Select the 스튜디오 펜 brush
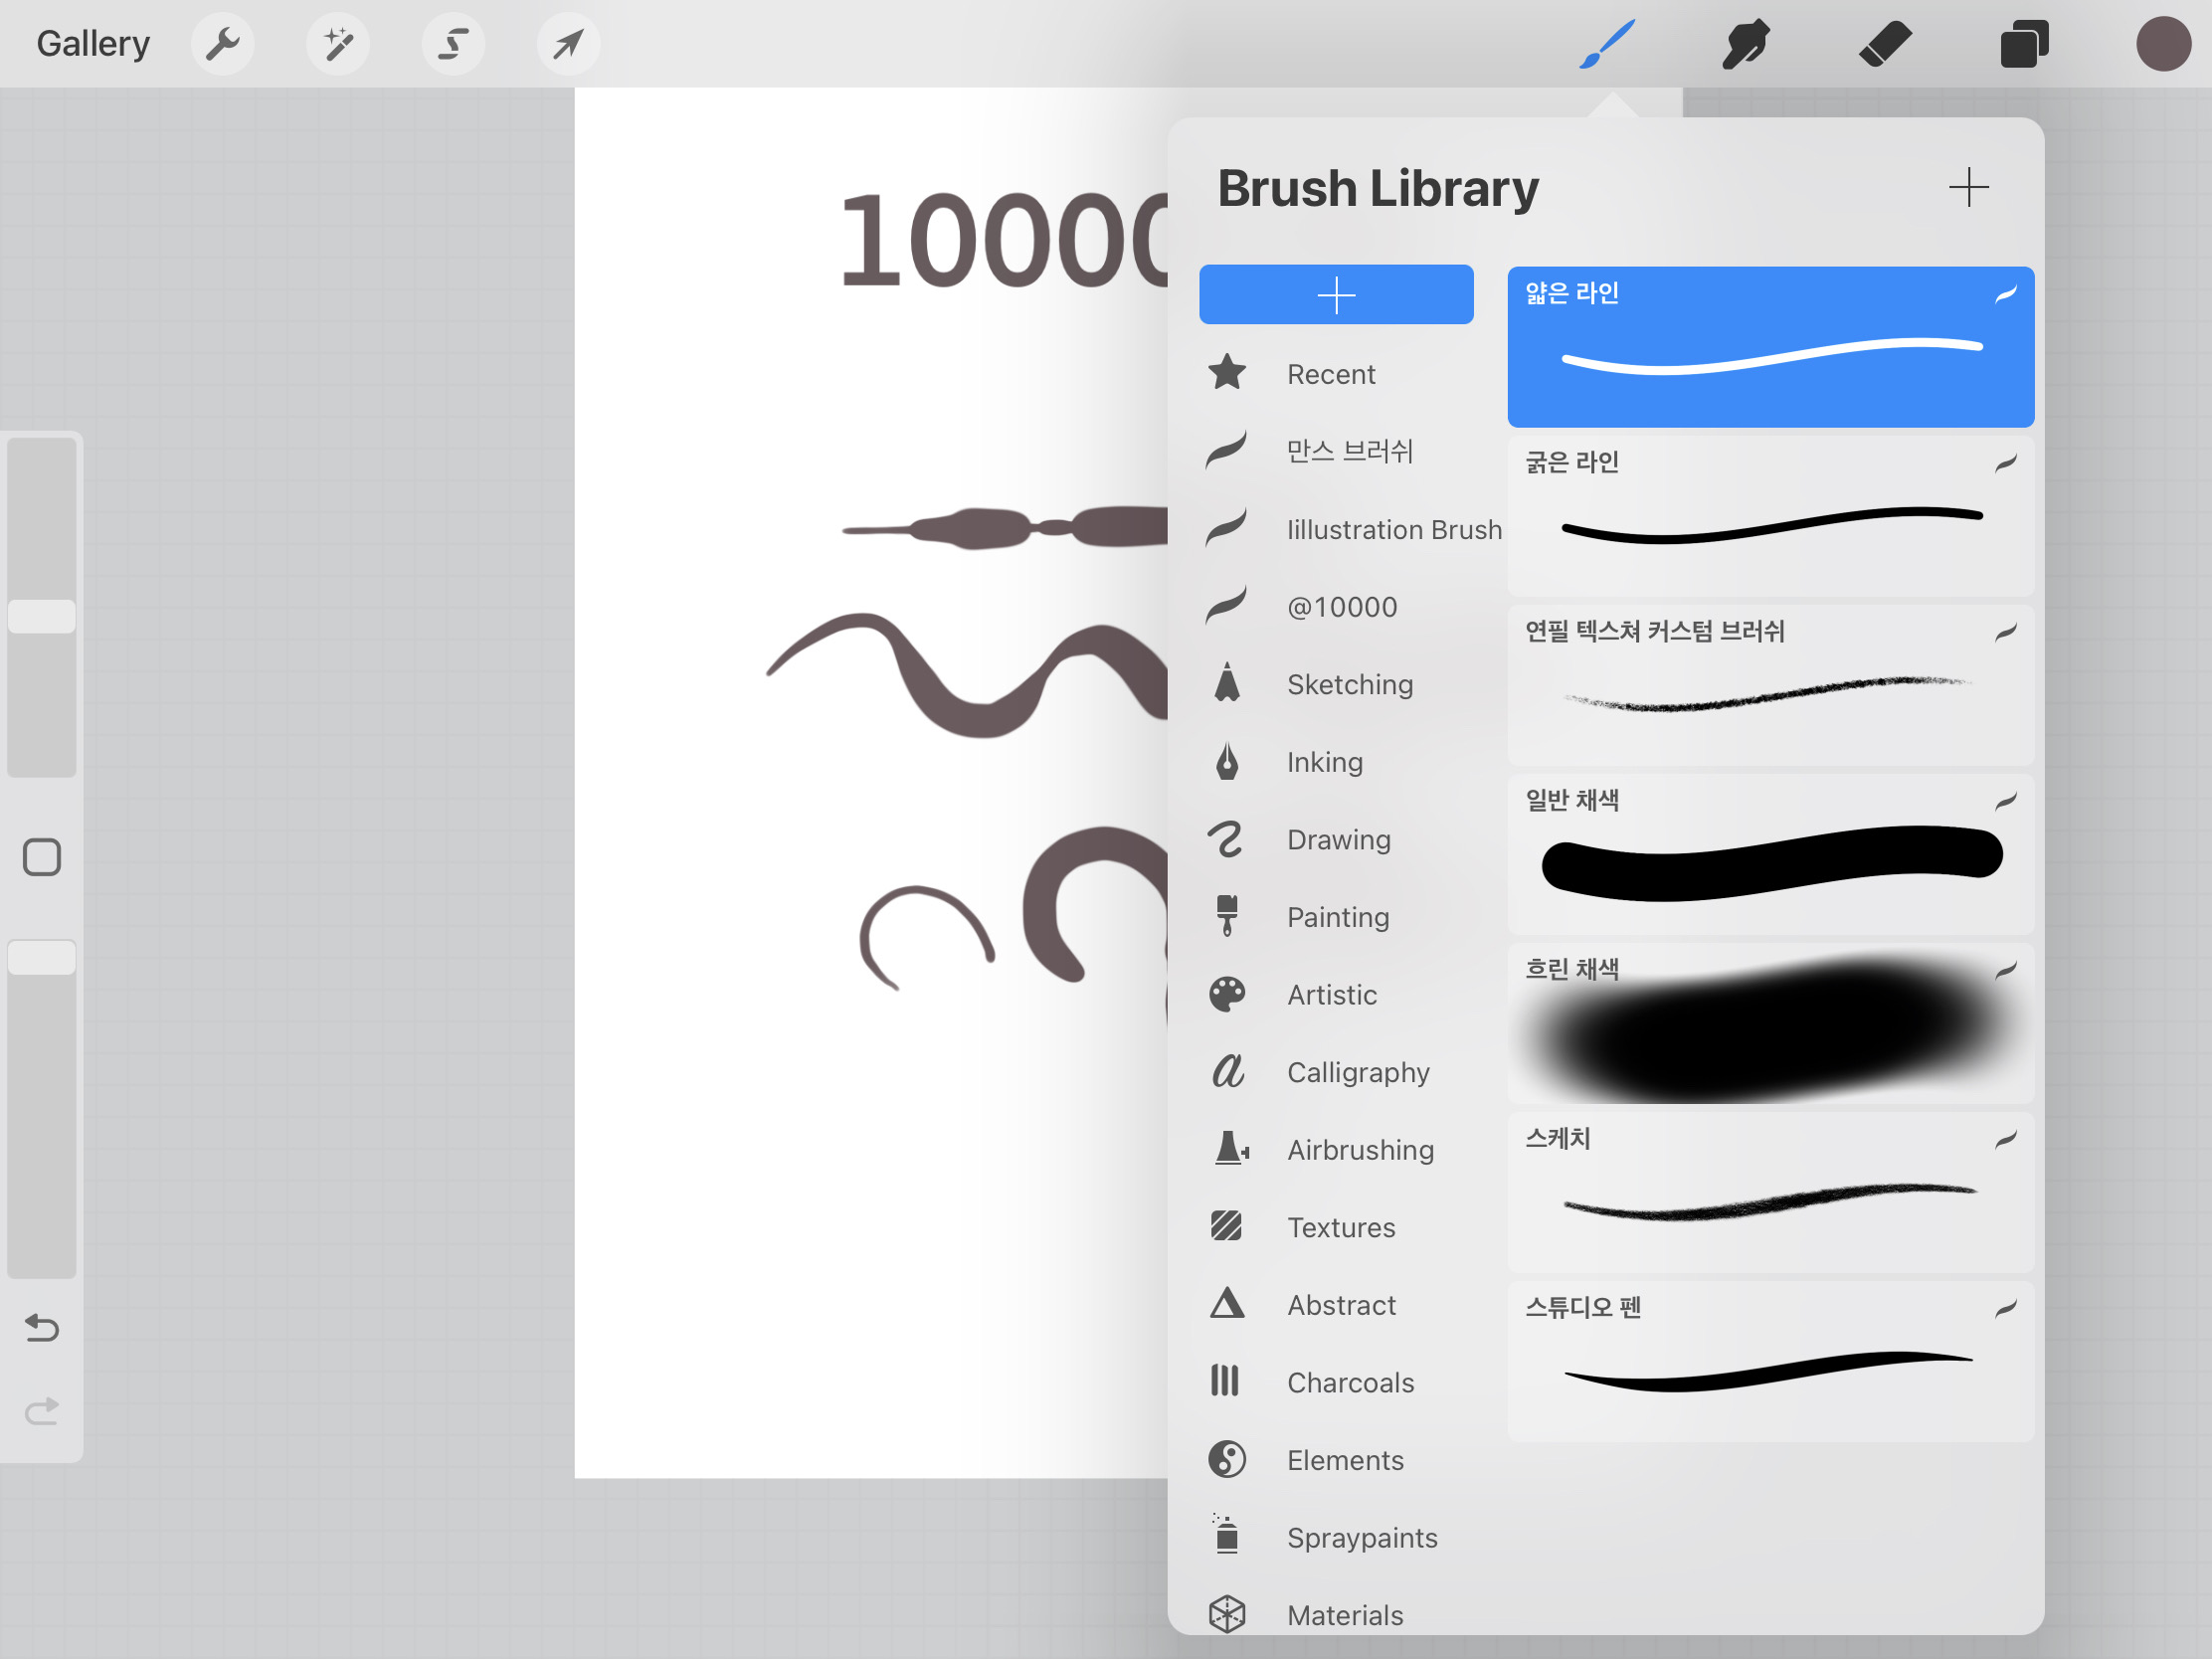This screenshot has width=2212, height=1659. [x=1770, y=1361]
